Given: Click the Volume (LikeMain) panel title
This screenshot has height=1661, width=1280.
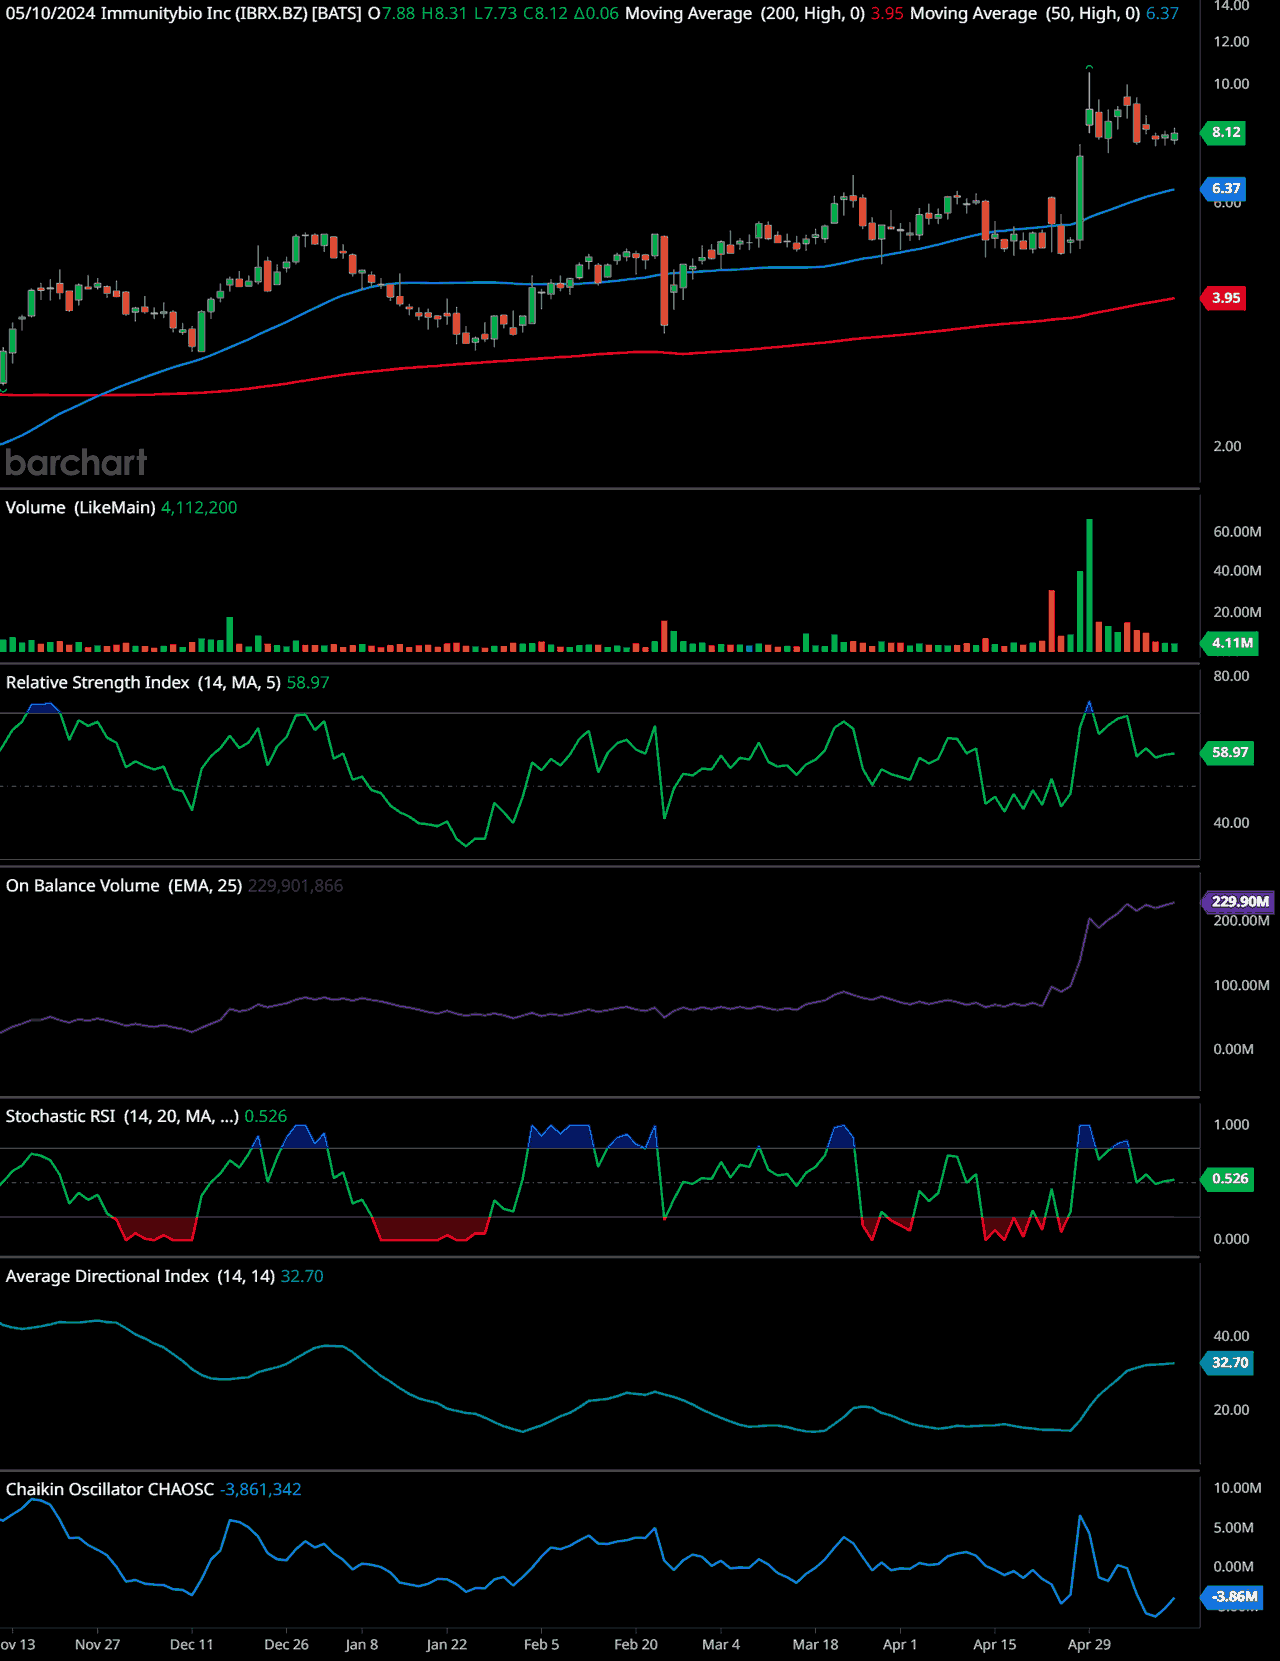Looking at the screenshot, I should tap(80, 507).
